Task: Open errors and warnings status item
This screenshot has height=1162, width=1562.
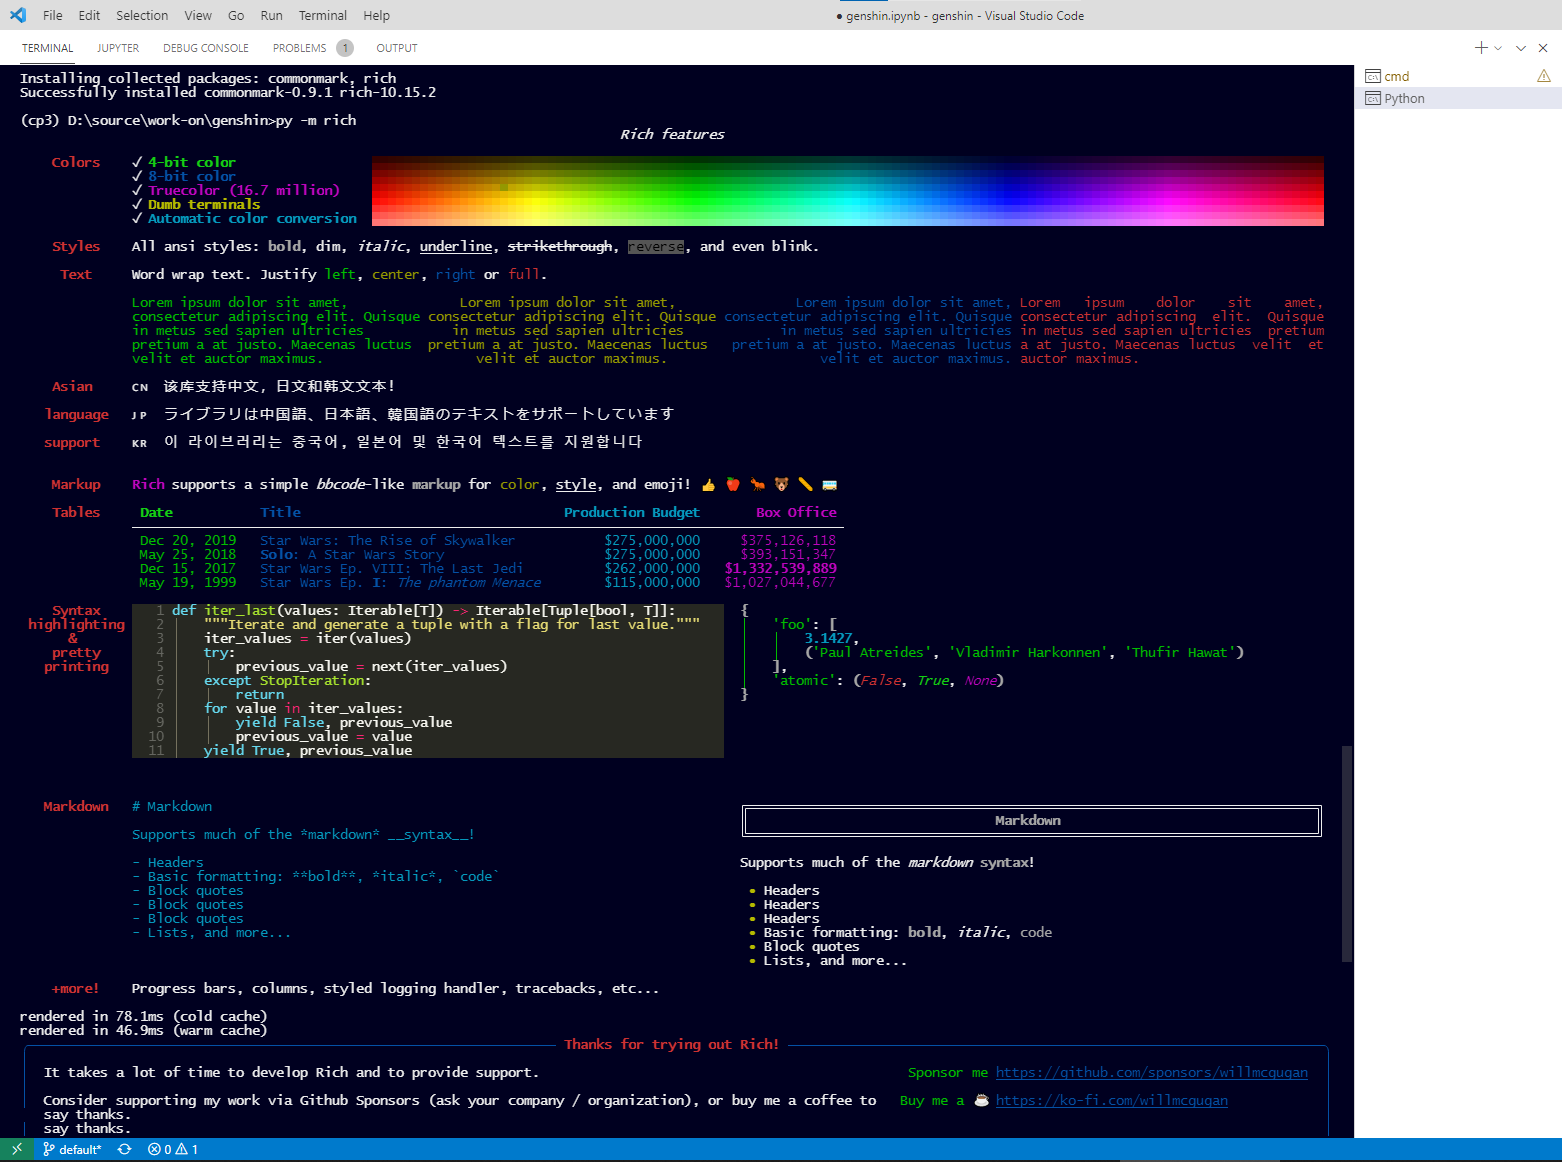Action: (x=173, y=1149)
